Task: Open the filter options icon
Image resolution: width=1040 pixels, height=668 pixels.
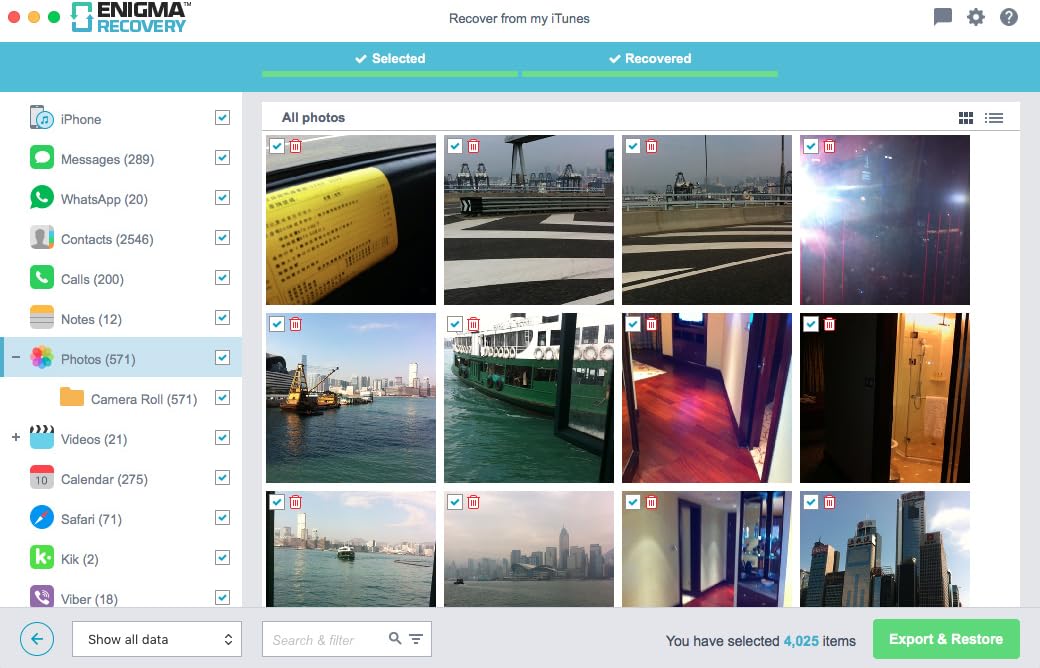Action: [x=416, y=639]
